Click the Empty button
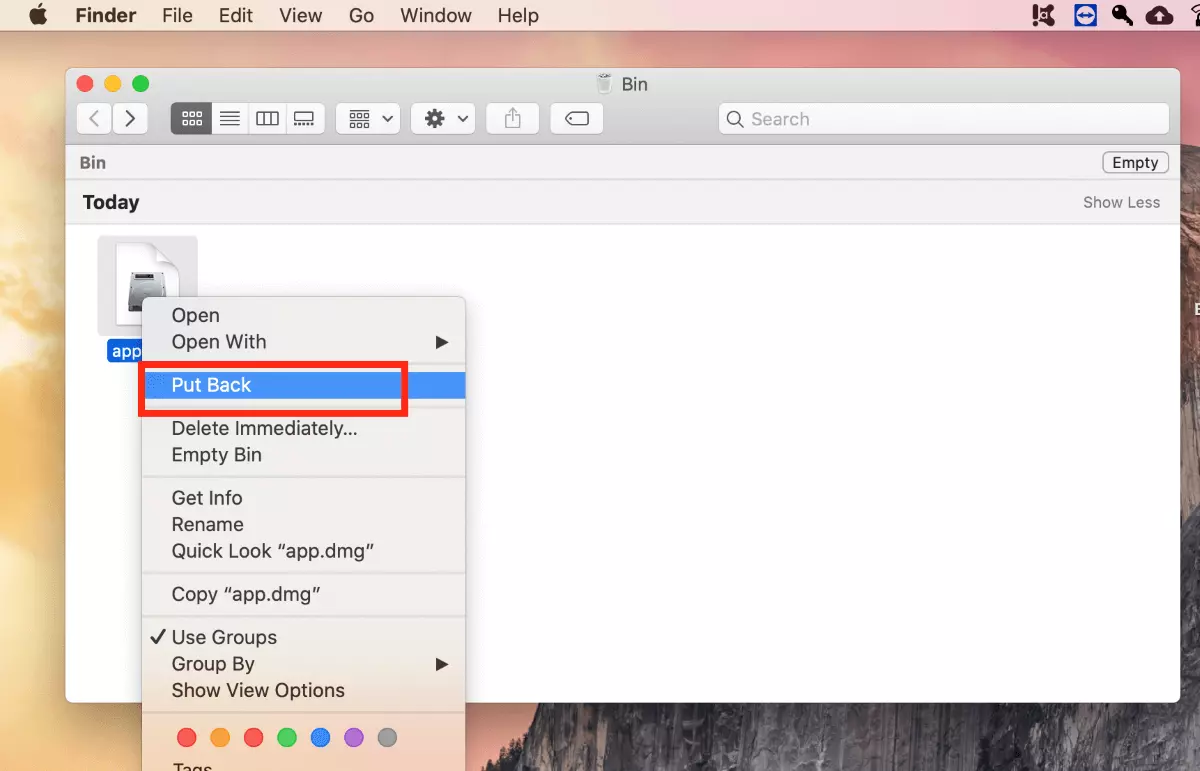 (x=1135, y=163)
